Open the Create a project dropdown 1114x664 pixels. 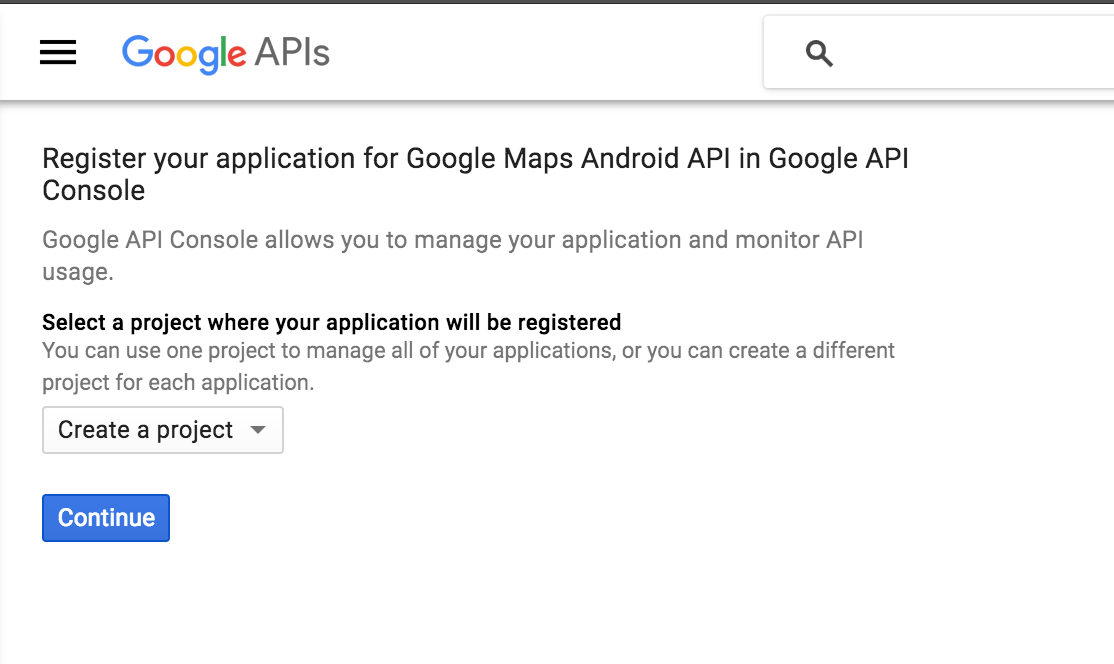pos(163,430)
